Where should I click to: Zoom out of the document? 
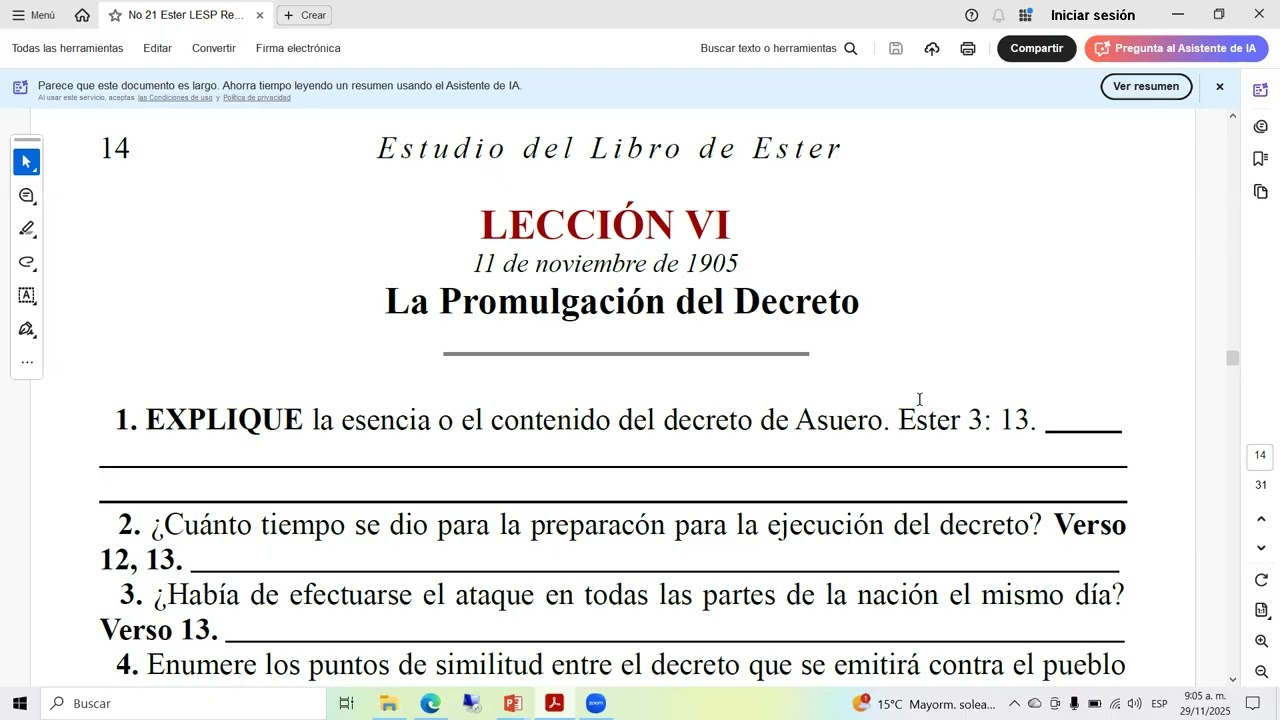pyautogui.click(x=1261, y=672)
